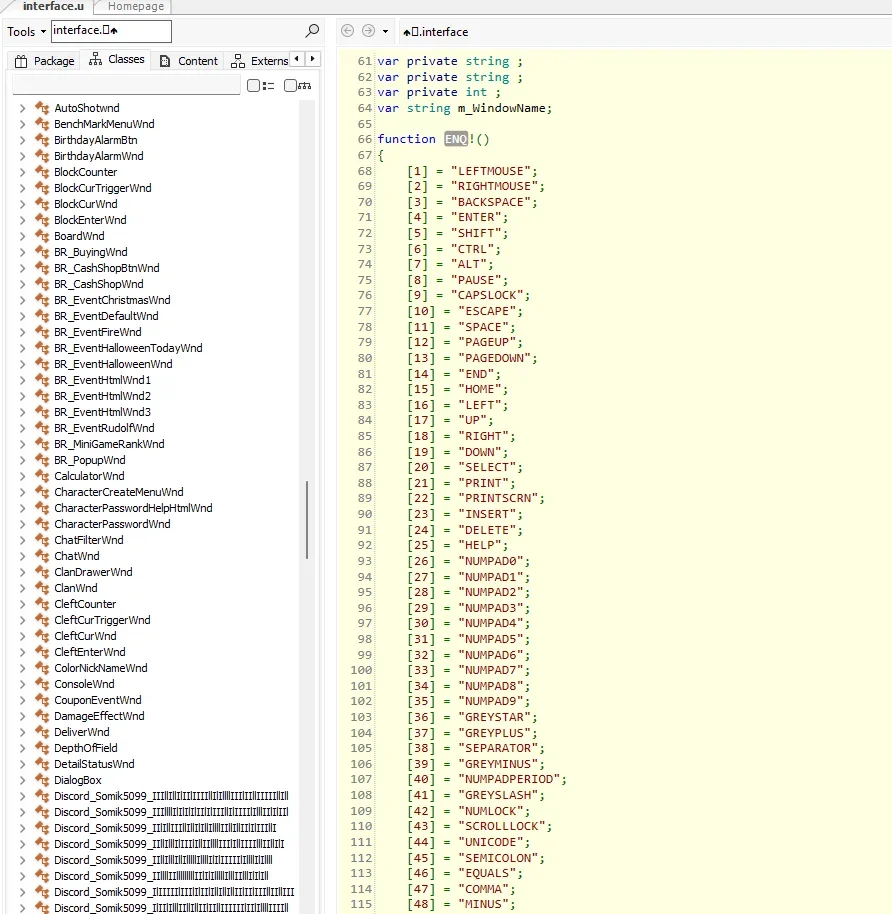This screenshot has height=914, width=892.
Task: Click the class list vertical scrollbar thumb
Action: point(307,520)
